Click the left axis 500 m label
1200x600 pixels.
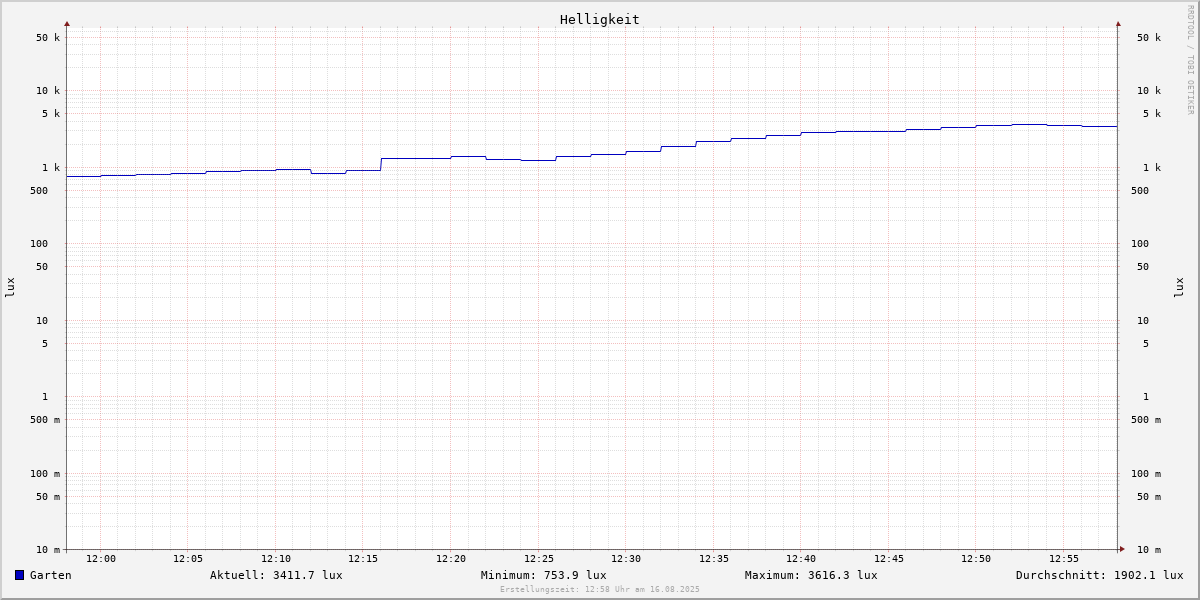[x=45, y=420]
